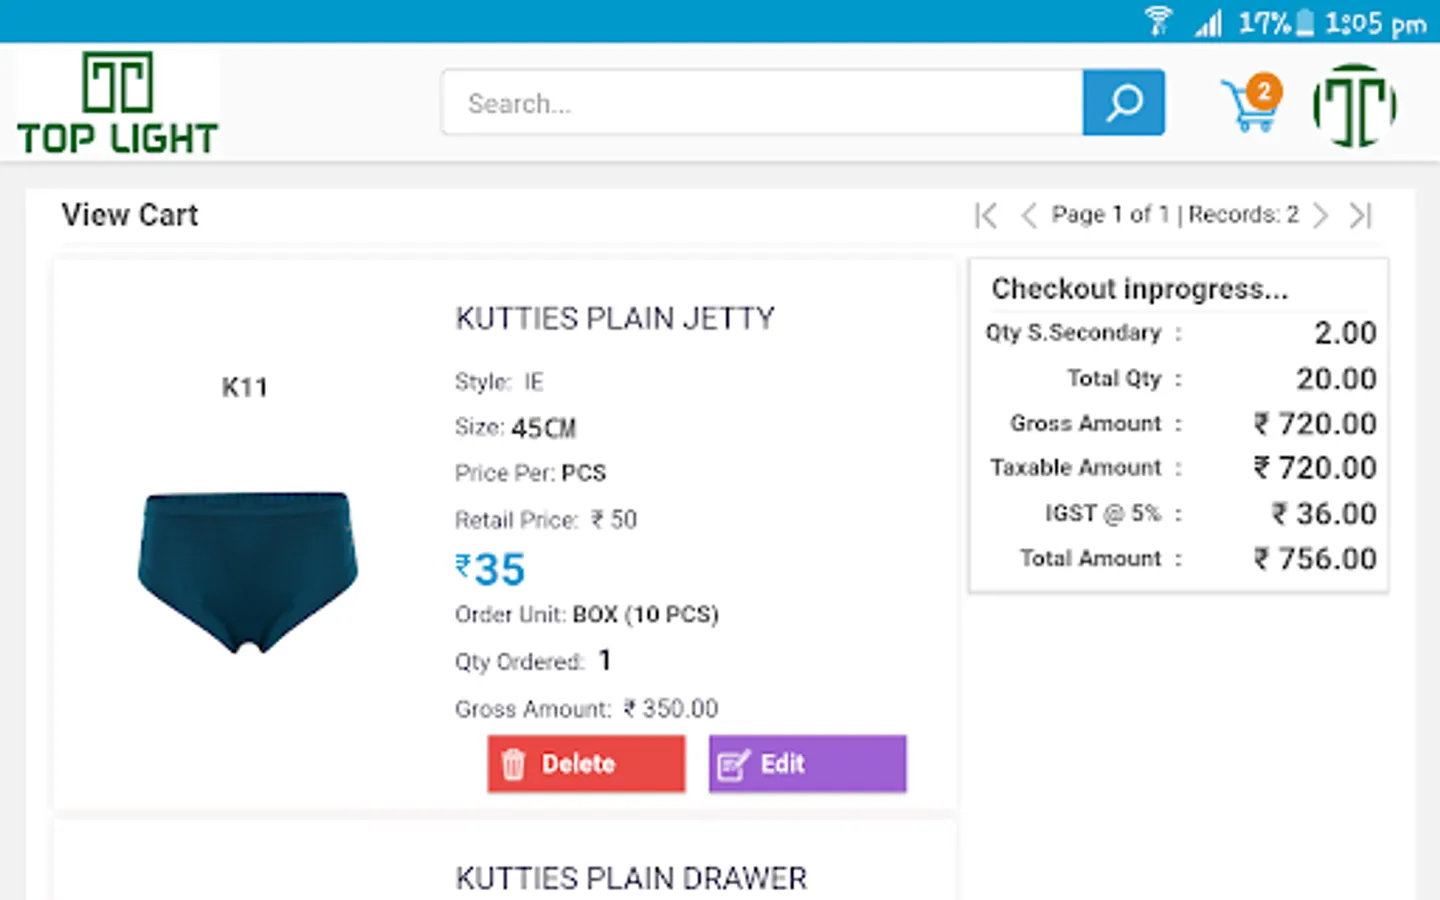
Task: Click the cart badge showing 2
Action: coord(1265,91)
